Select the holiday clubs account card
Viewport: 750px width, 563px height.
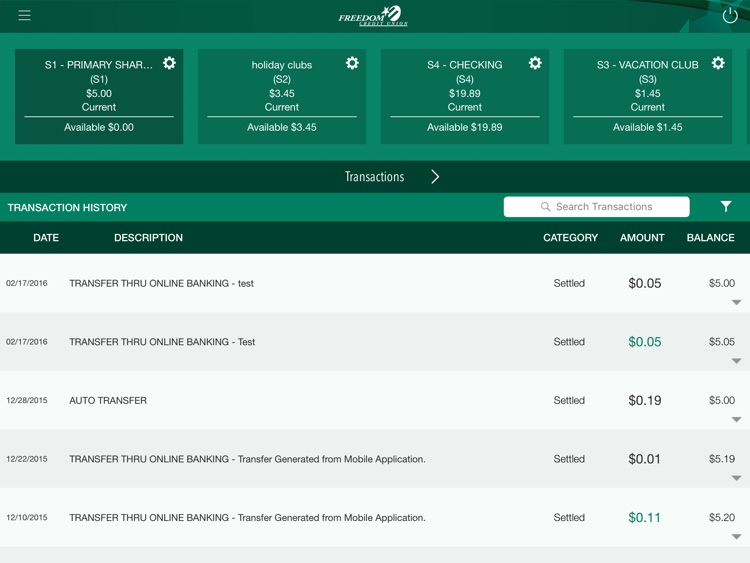tap(282, 96)
